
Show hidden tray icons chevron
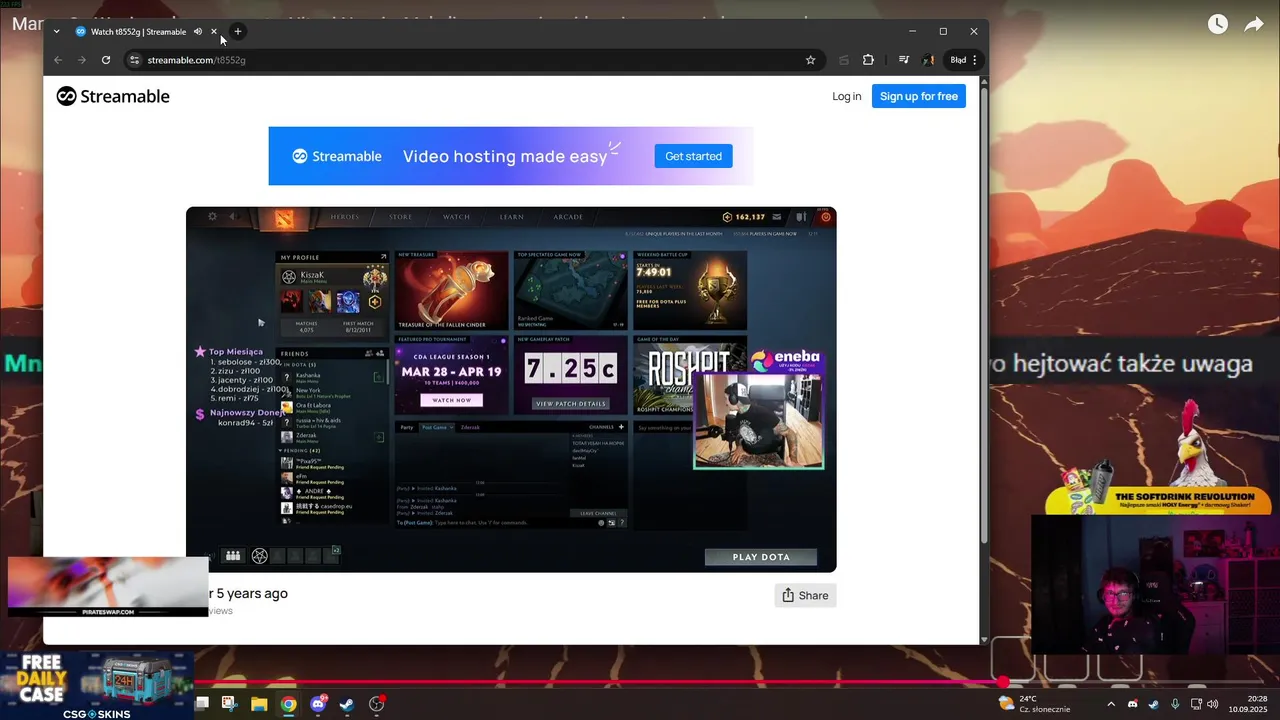coord(1111,704)
